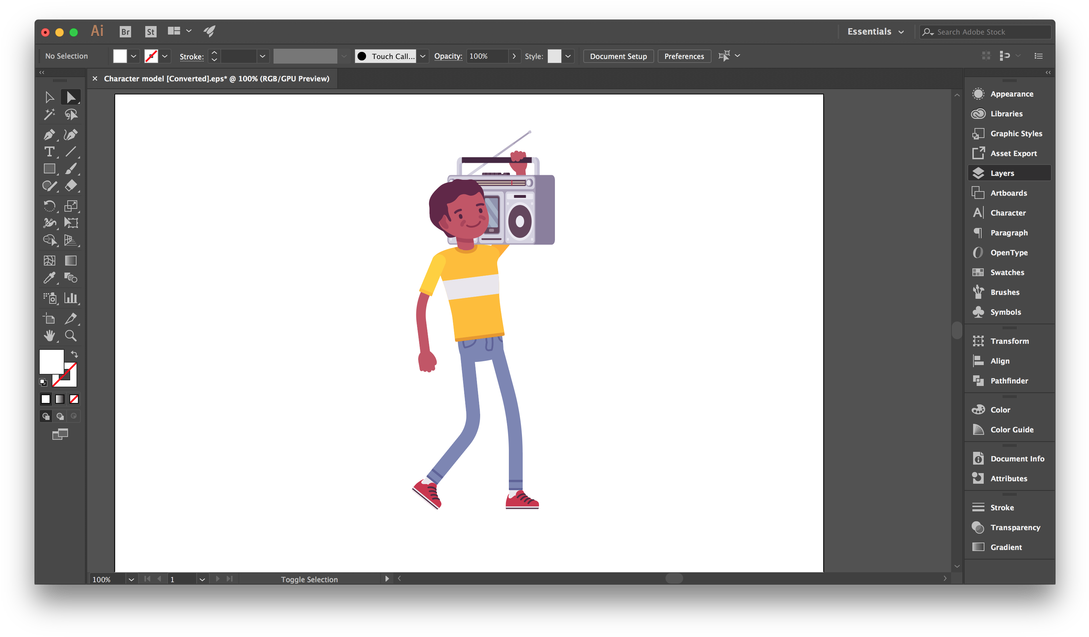Set None mode below fill swatch

[x=74, y=399]
